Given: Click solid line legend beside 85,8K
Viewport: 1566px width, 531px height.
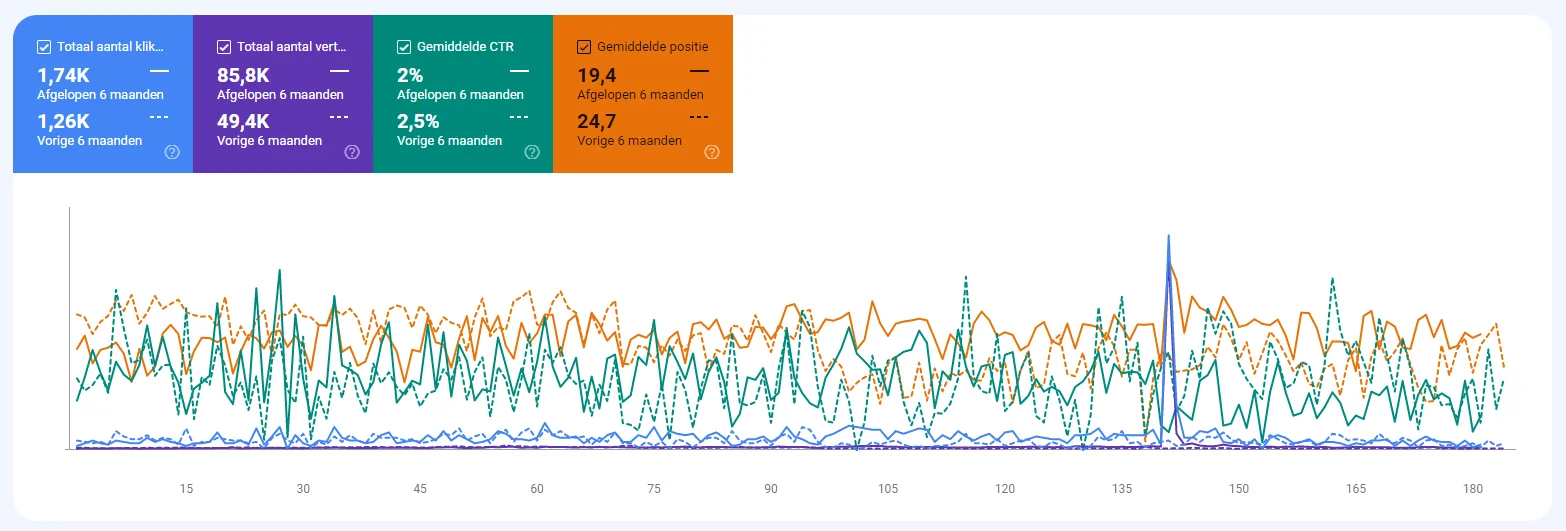Looking at the screenshot, I should click(x=339, y=71).
